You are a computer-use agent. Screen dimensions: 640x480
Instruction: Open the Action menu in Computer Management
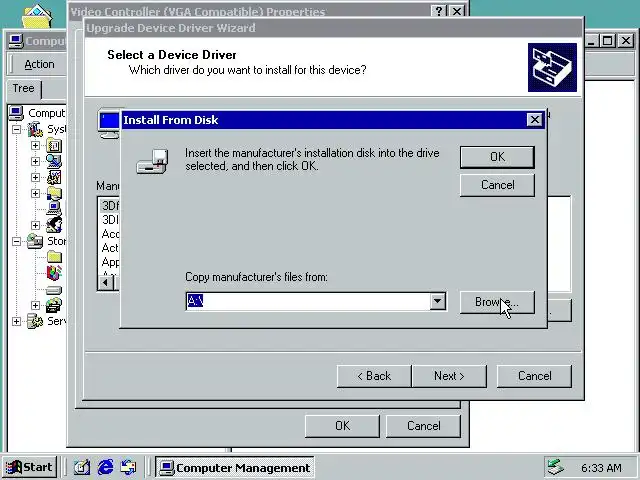coord(39,64)
